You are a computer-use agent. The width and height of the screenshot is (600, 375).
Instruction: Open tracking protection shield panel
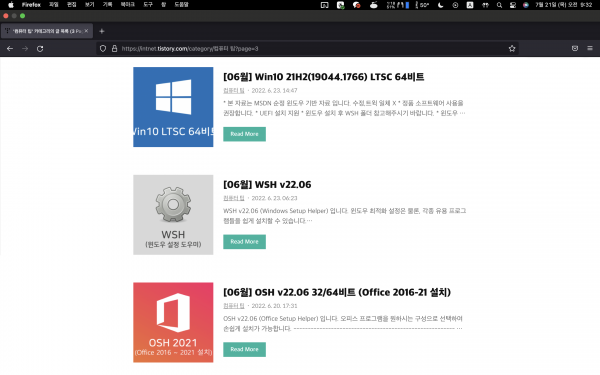[x=103, y=49]
